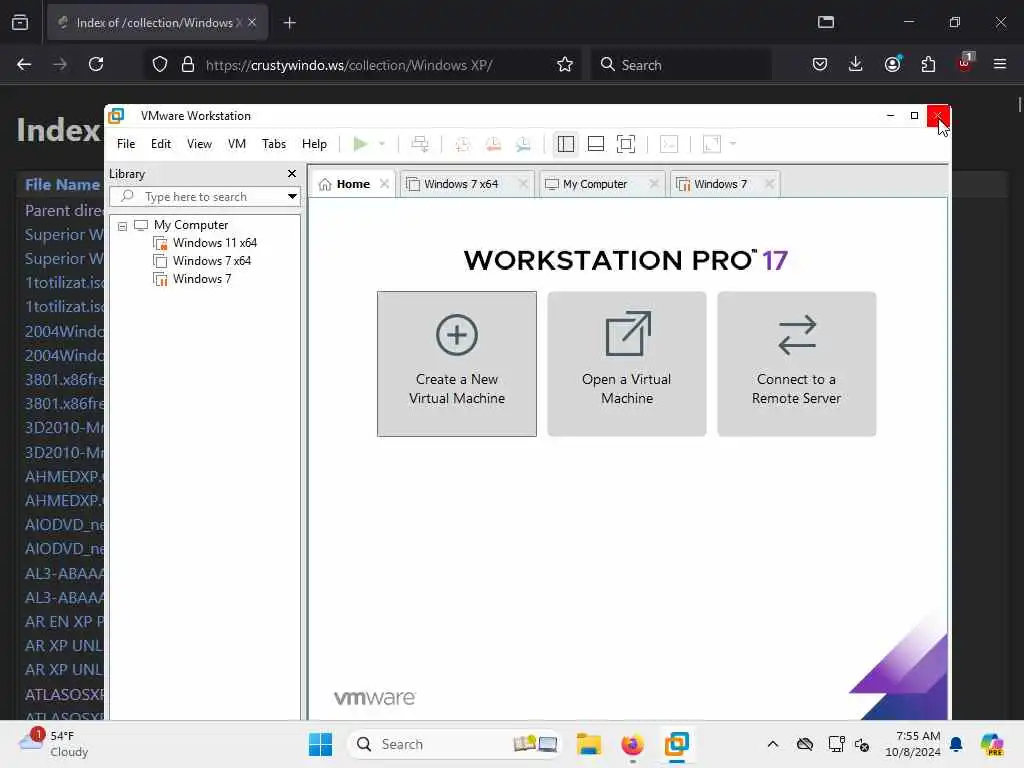The image size is (1024, 768).
Task: Open the View menu
Action: pyautogui.click(x=199, y=144)
